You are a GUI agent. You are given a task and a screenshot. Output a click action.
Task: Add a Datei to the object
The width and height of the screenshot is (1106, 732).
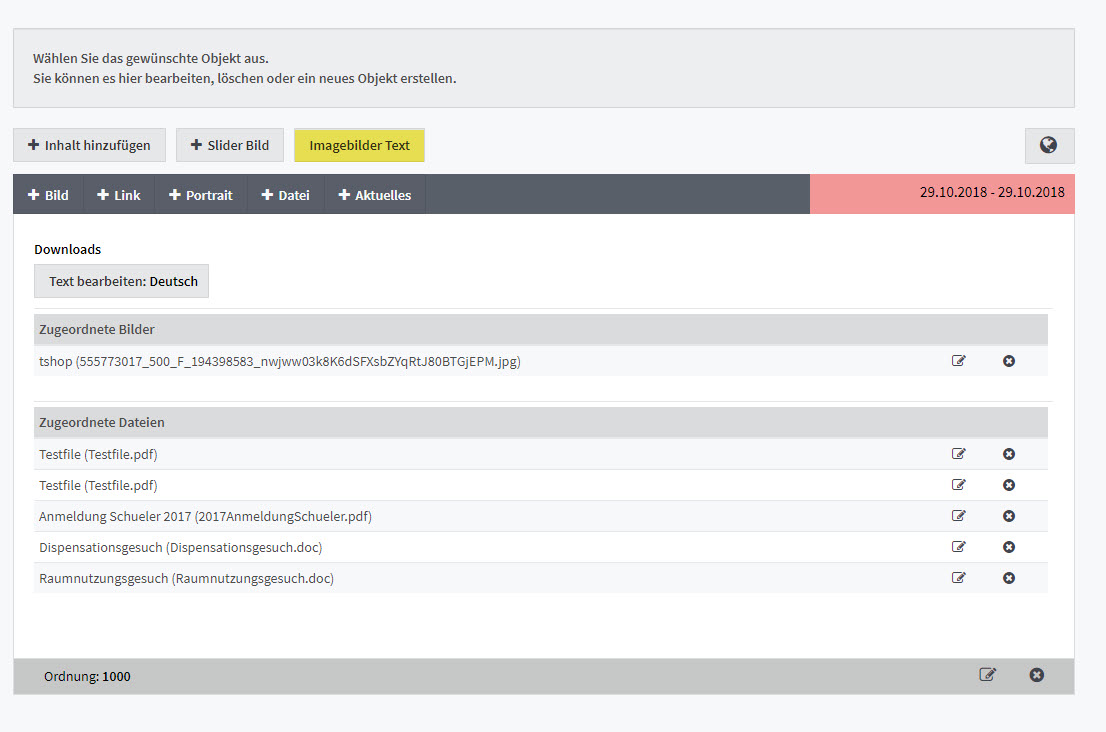point(286,195)
